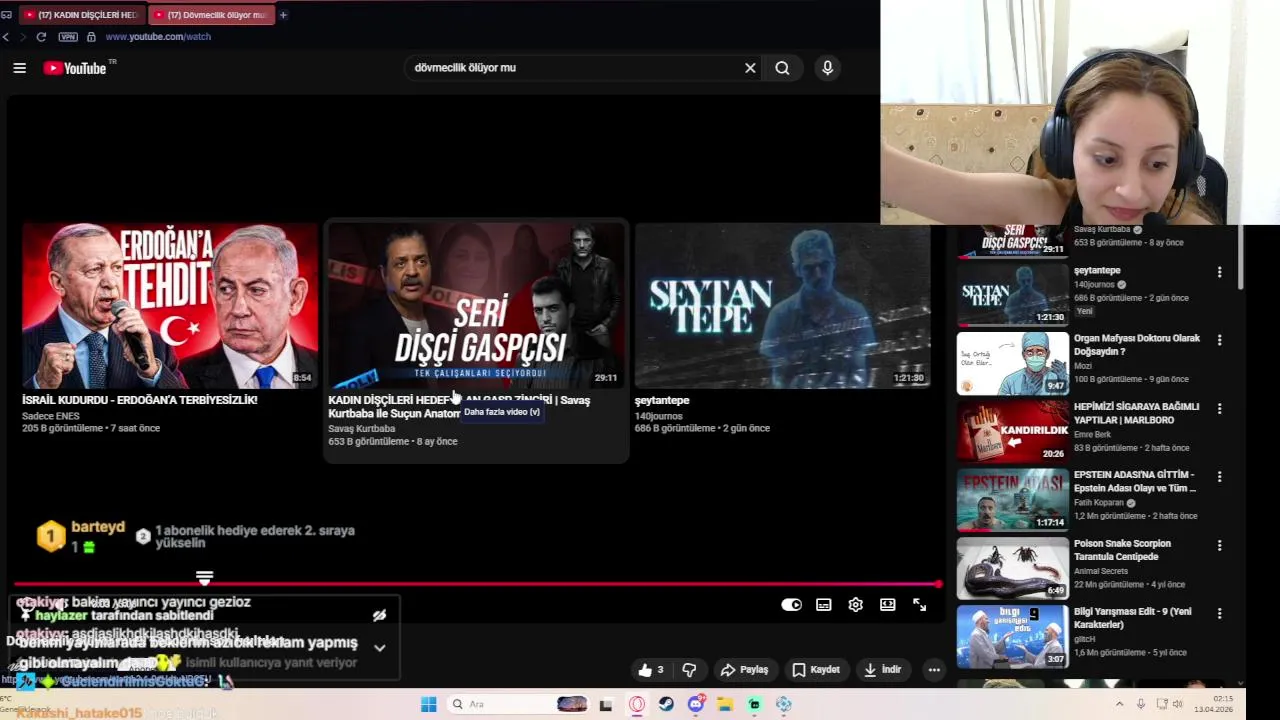Image resolution: width=1280 pixels, height=720 pixels.
Task: Dislike the video with thumbs down
Action: coord(689,670)
